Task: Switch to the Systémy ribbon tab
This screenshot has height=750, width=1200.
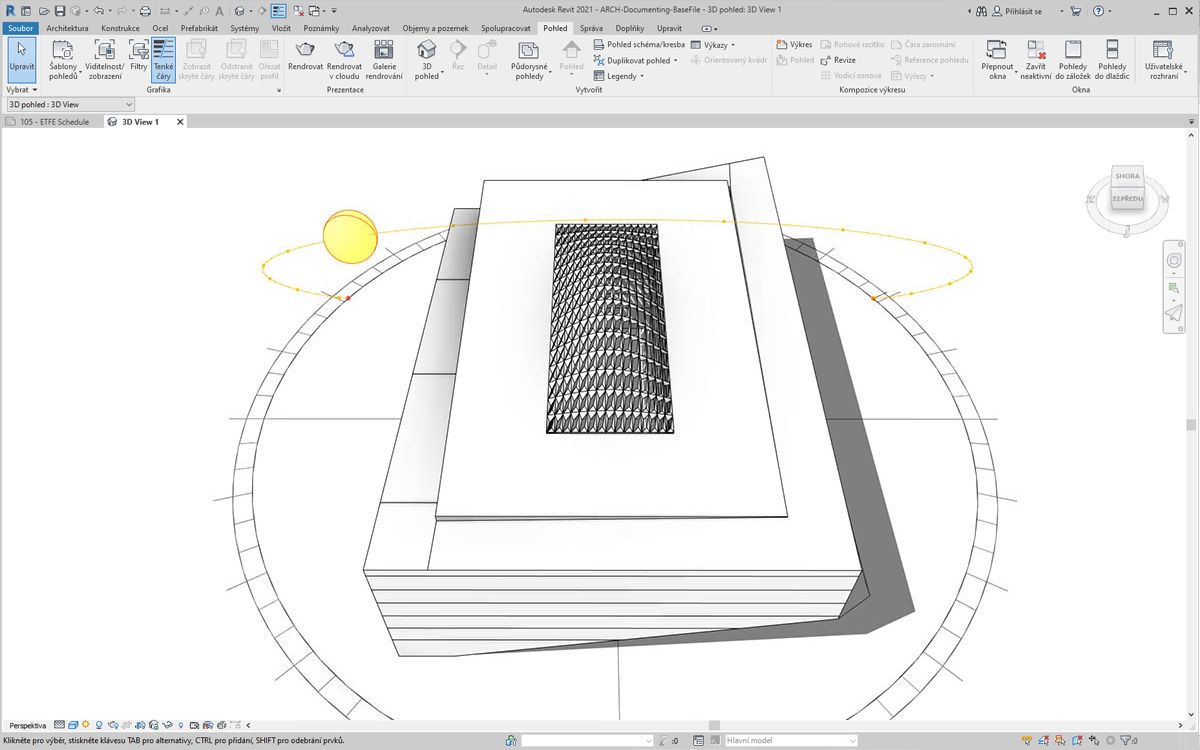Action: click(244, 28)
